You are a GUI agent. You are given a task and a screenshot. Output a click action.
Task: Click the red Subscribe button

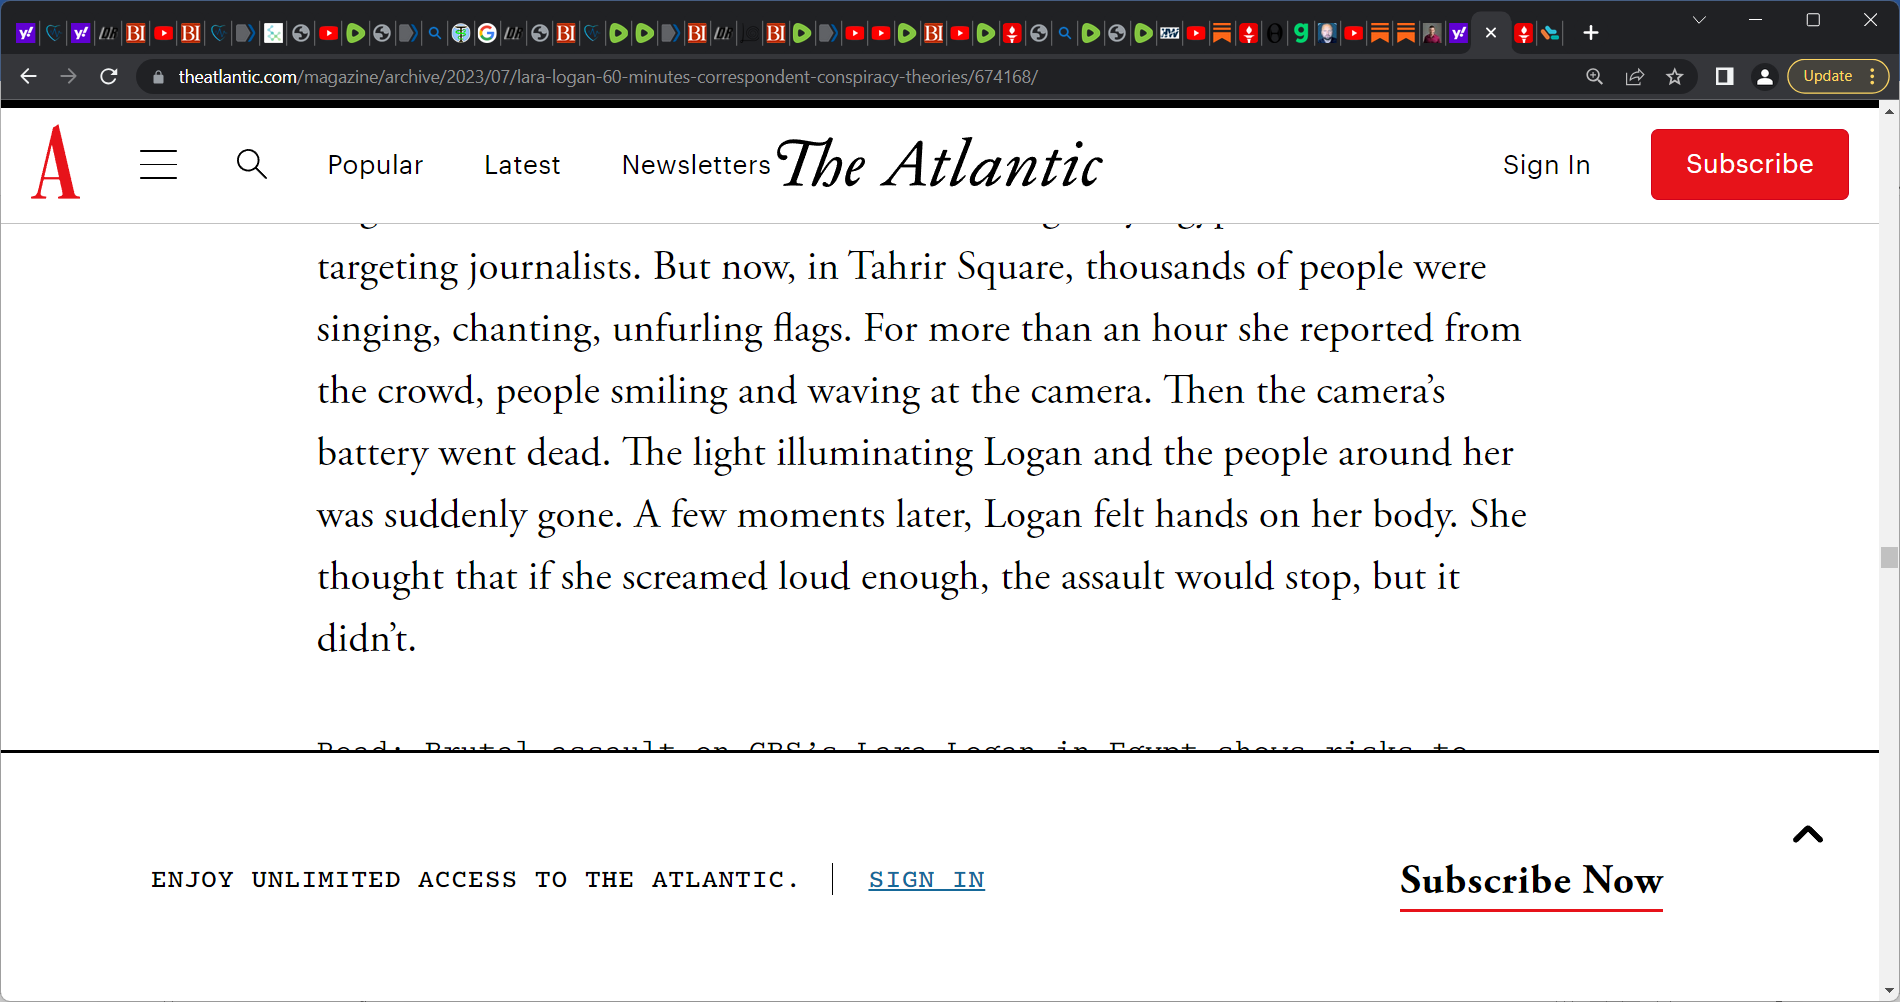1749,164
